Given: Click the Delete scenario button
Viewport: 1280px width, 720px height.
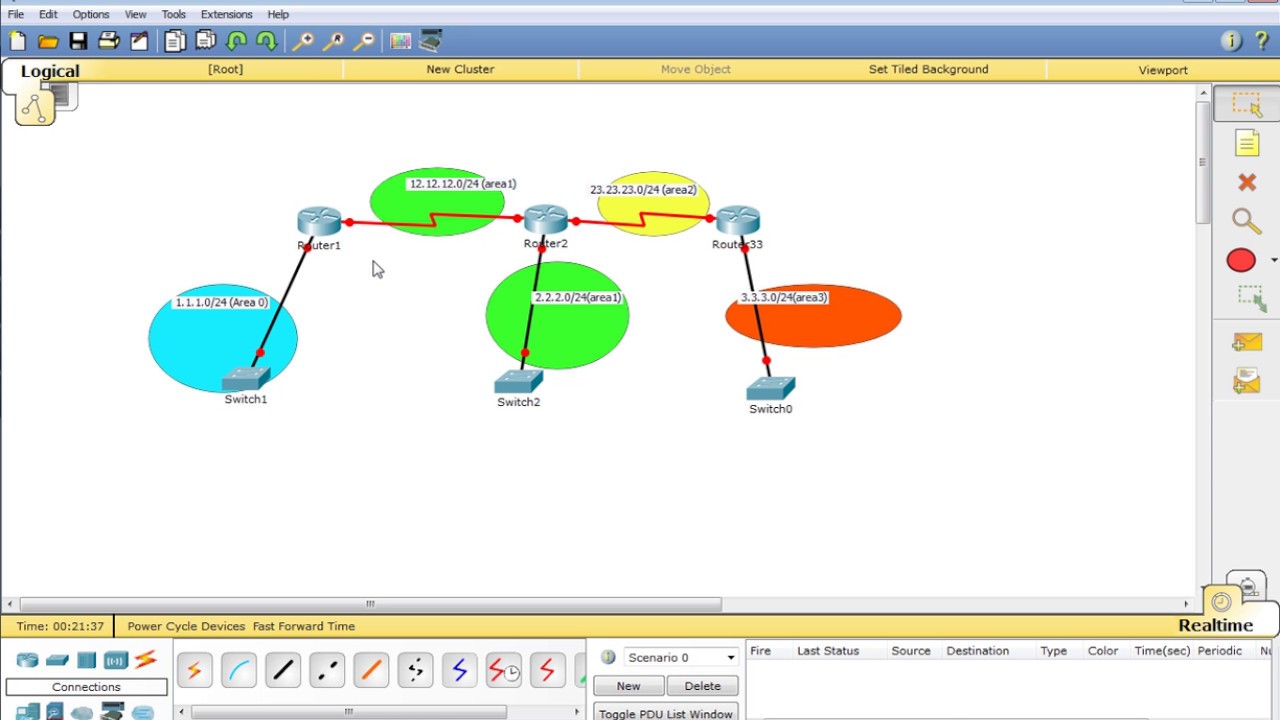Looking at the screenshot, I should 702,686.
